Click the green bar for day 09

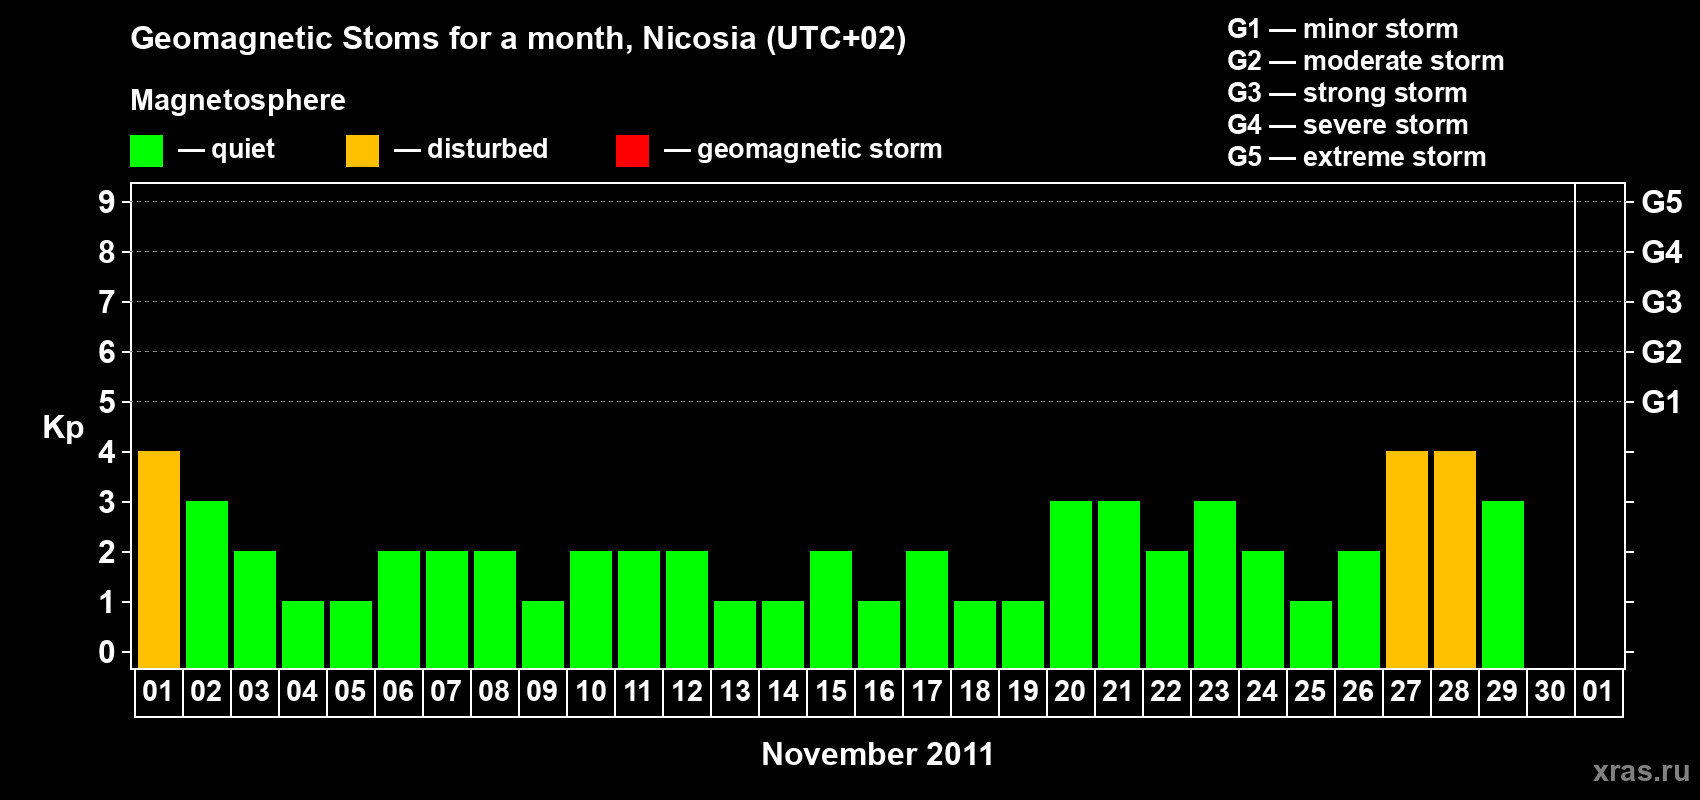coord(543,635)
